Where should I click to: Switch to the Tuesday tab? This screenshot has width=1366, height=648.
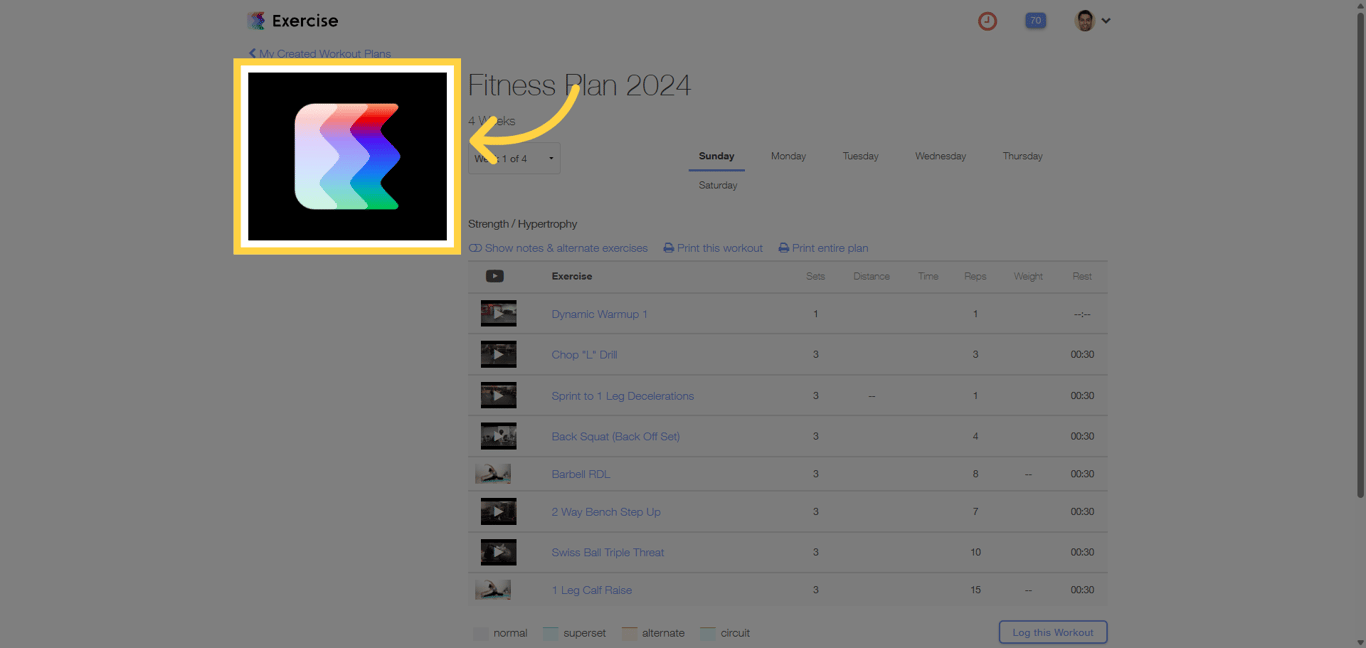click(x=860, y=156)
